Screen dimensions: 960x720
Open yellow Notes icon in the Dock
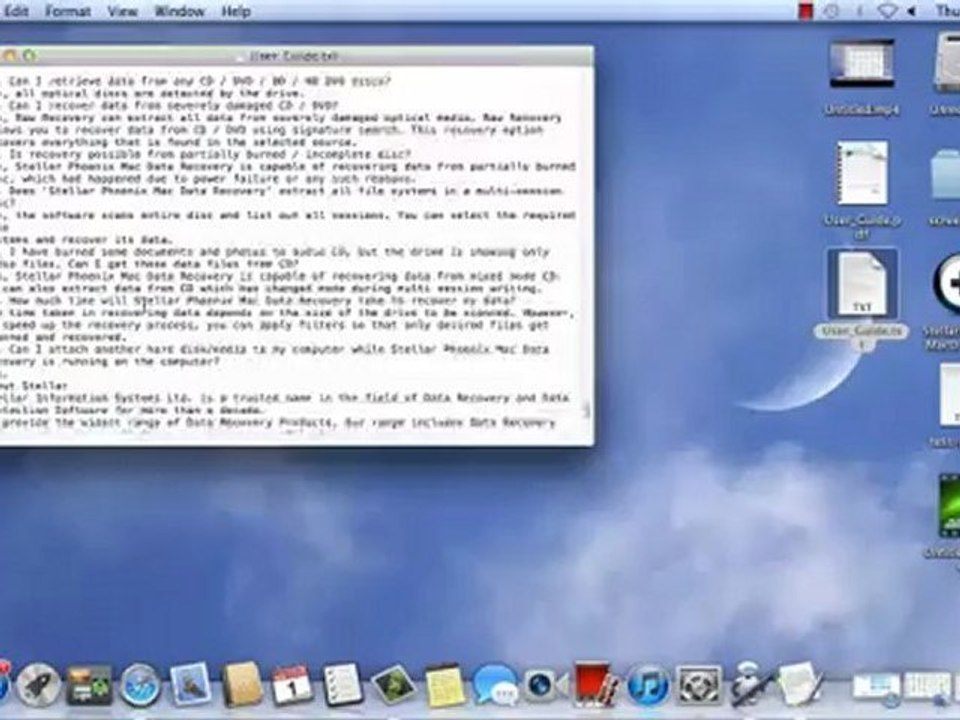point(444,684)
